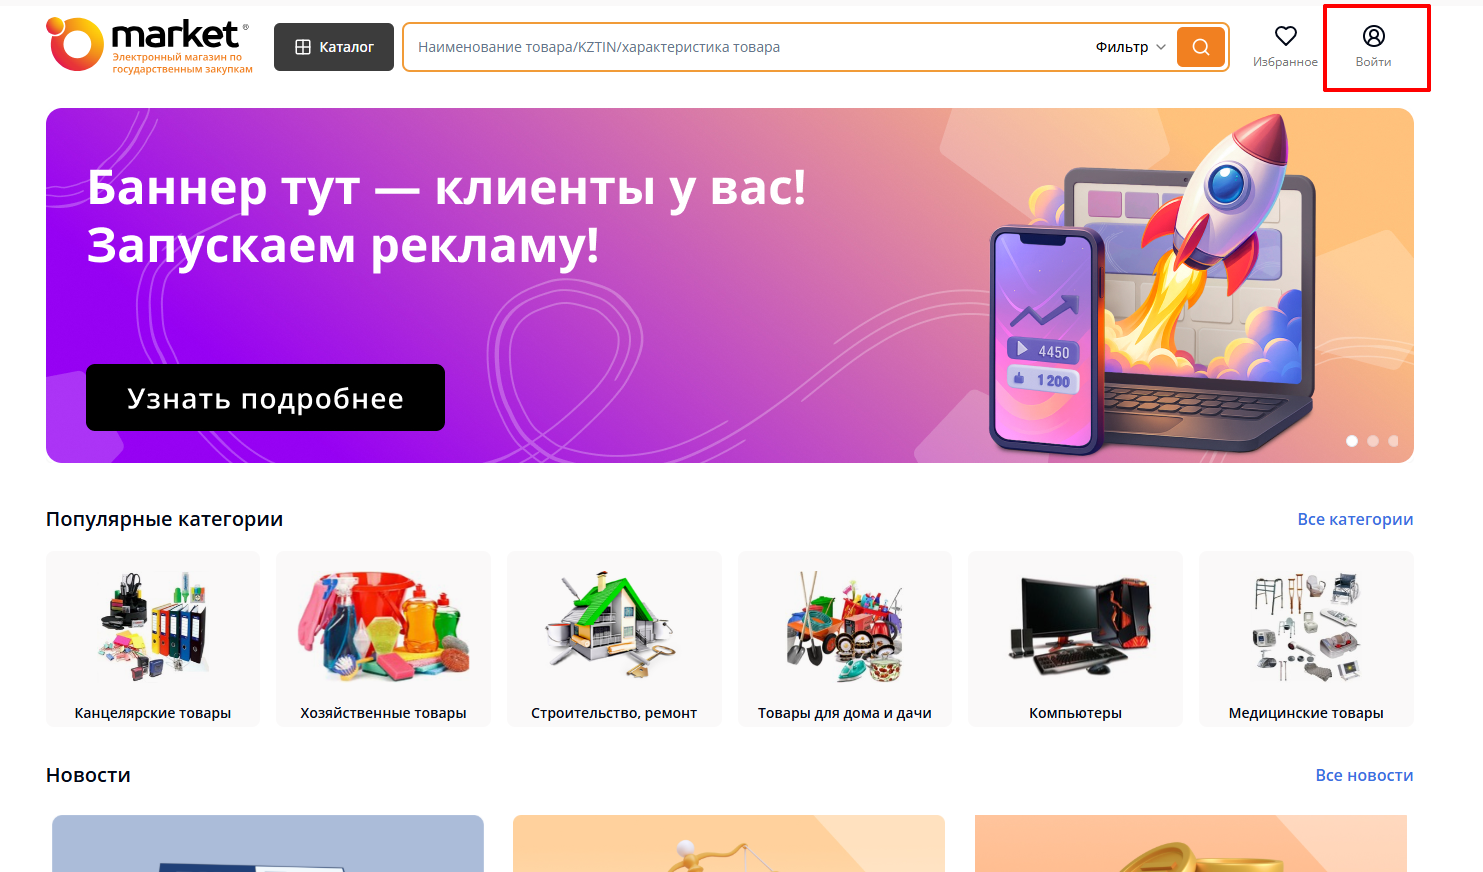Viewport: 1483px width, 872px height.
Task: Click the Войти user profile icon
Action: [x=1373, y=36]
